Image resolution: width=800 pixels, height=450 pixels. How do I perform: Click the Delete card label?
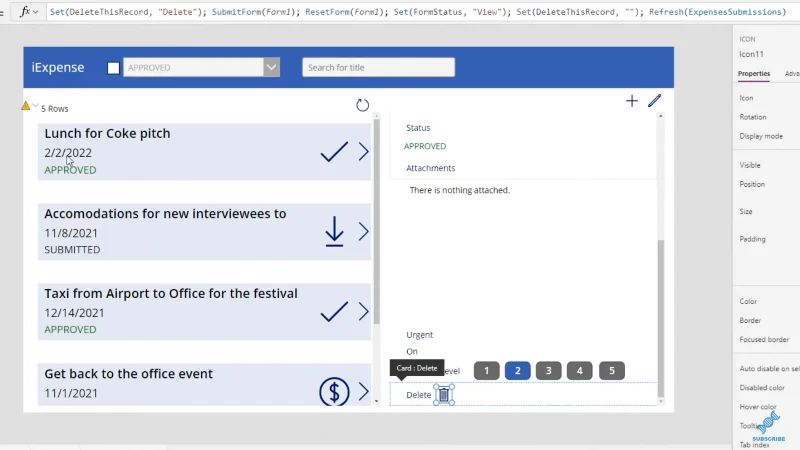click(418, 395)
